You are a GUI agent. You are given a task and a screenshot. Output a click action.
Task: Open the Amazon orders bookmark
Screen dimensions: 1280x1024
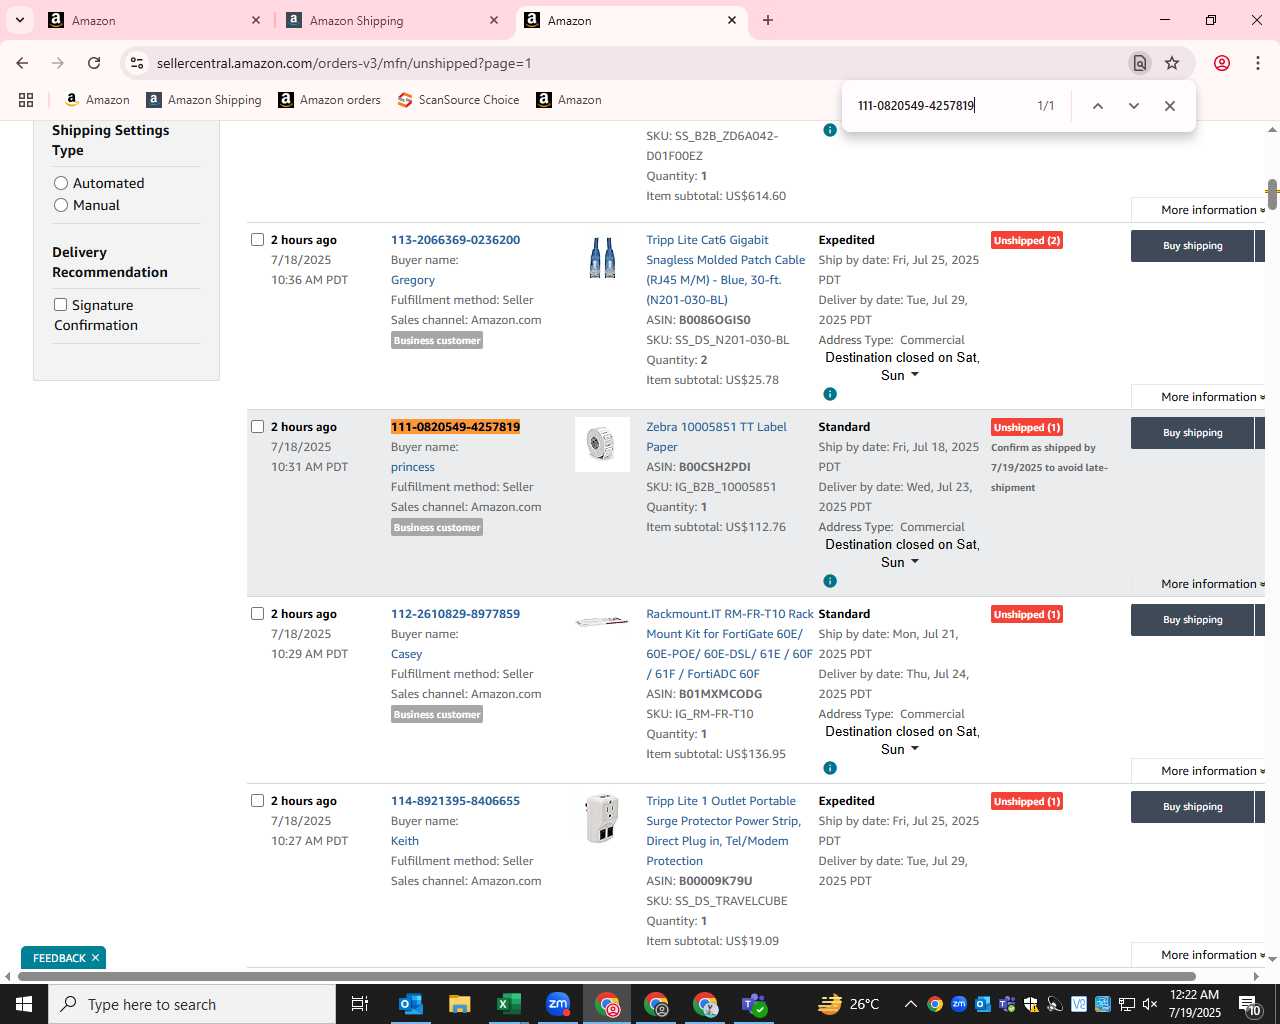pos(330,100)
